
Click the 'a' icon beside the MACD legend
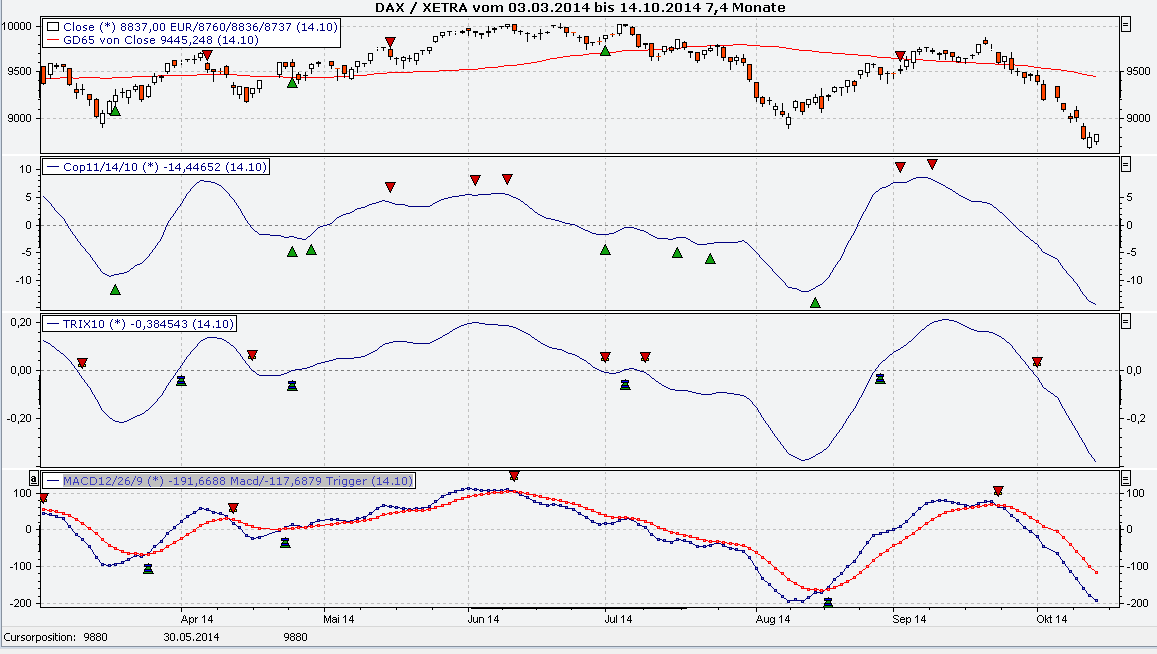(x=33, y=478)
